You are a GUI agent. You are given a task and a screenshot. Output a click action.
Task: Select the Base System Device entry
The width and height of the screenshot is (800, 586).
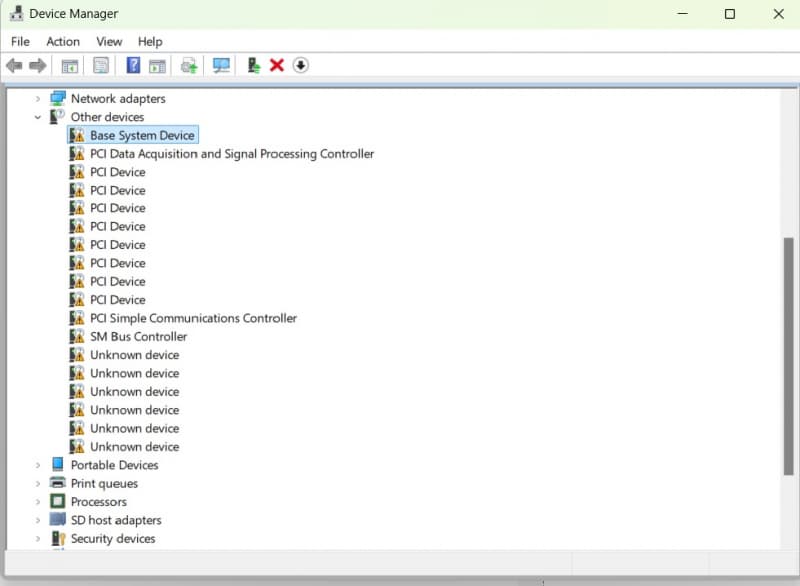coord(142,135)
